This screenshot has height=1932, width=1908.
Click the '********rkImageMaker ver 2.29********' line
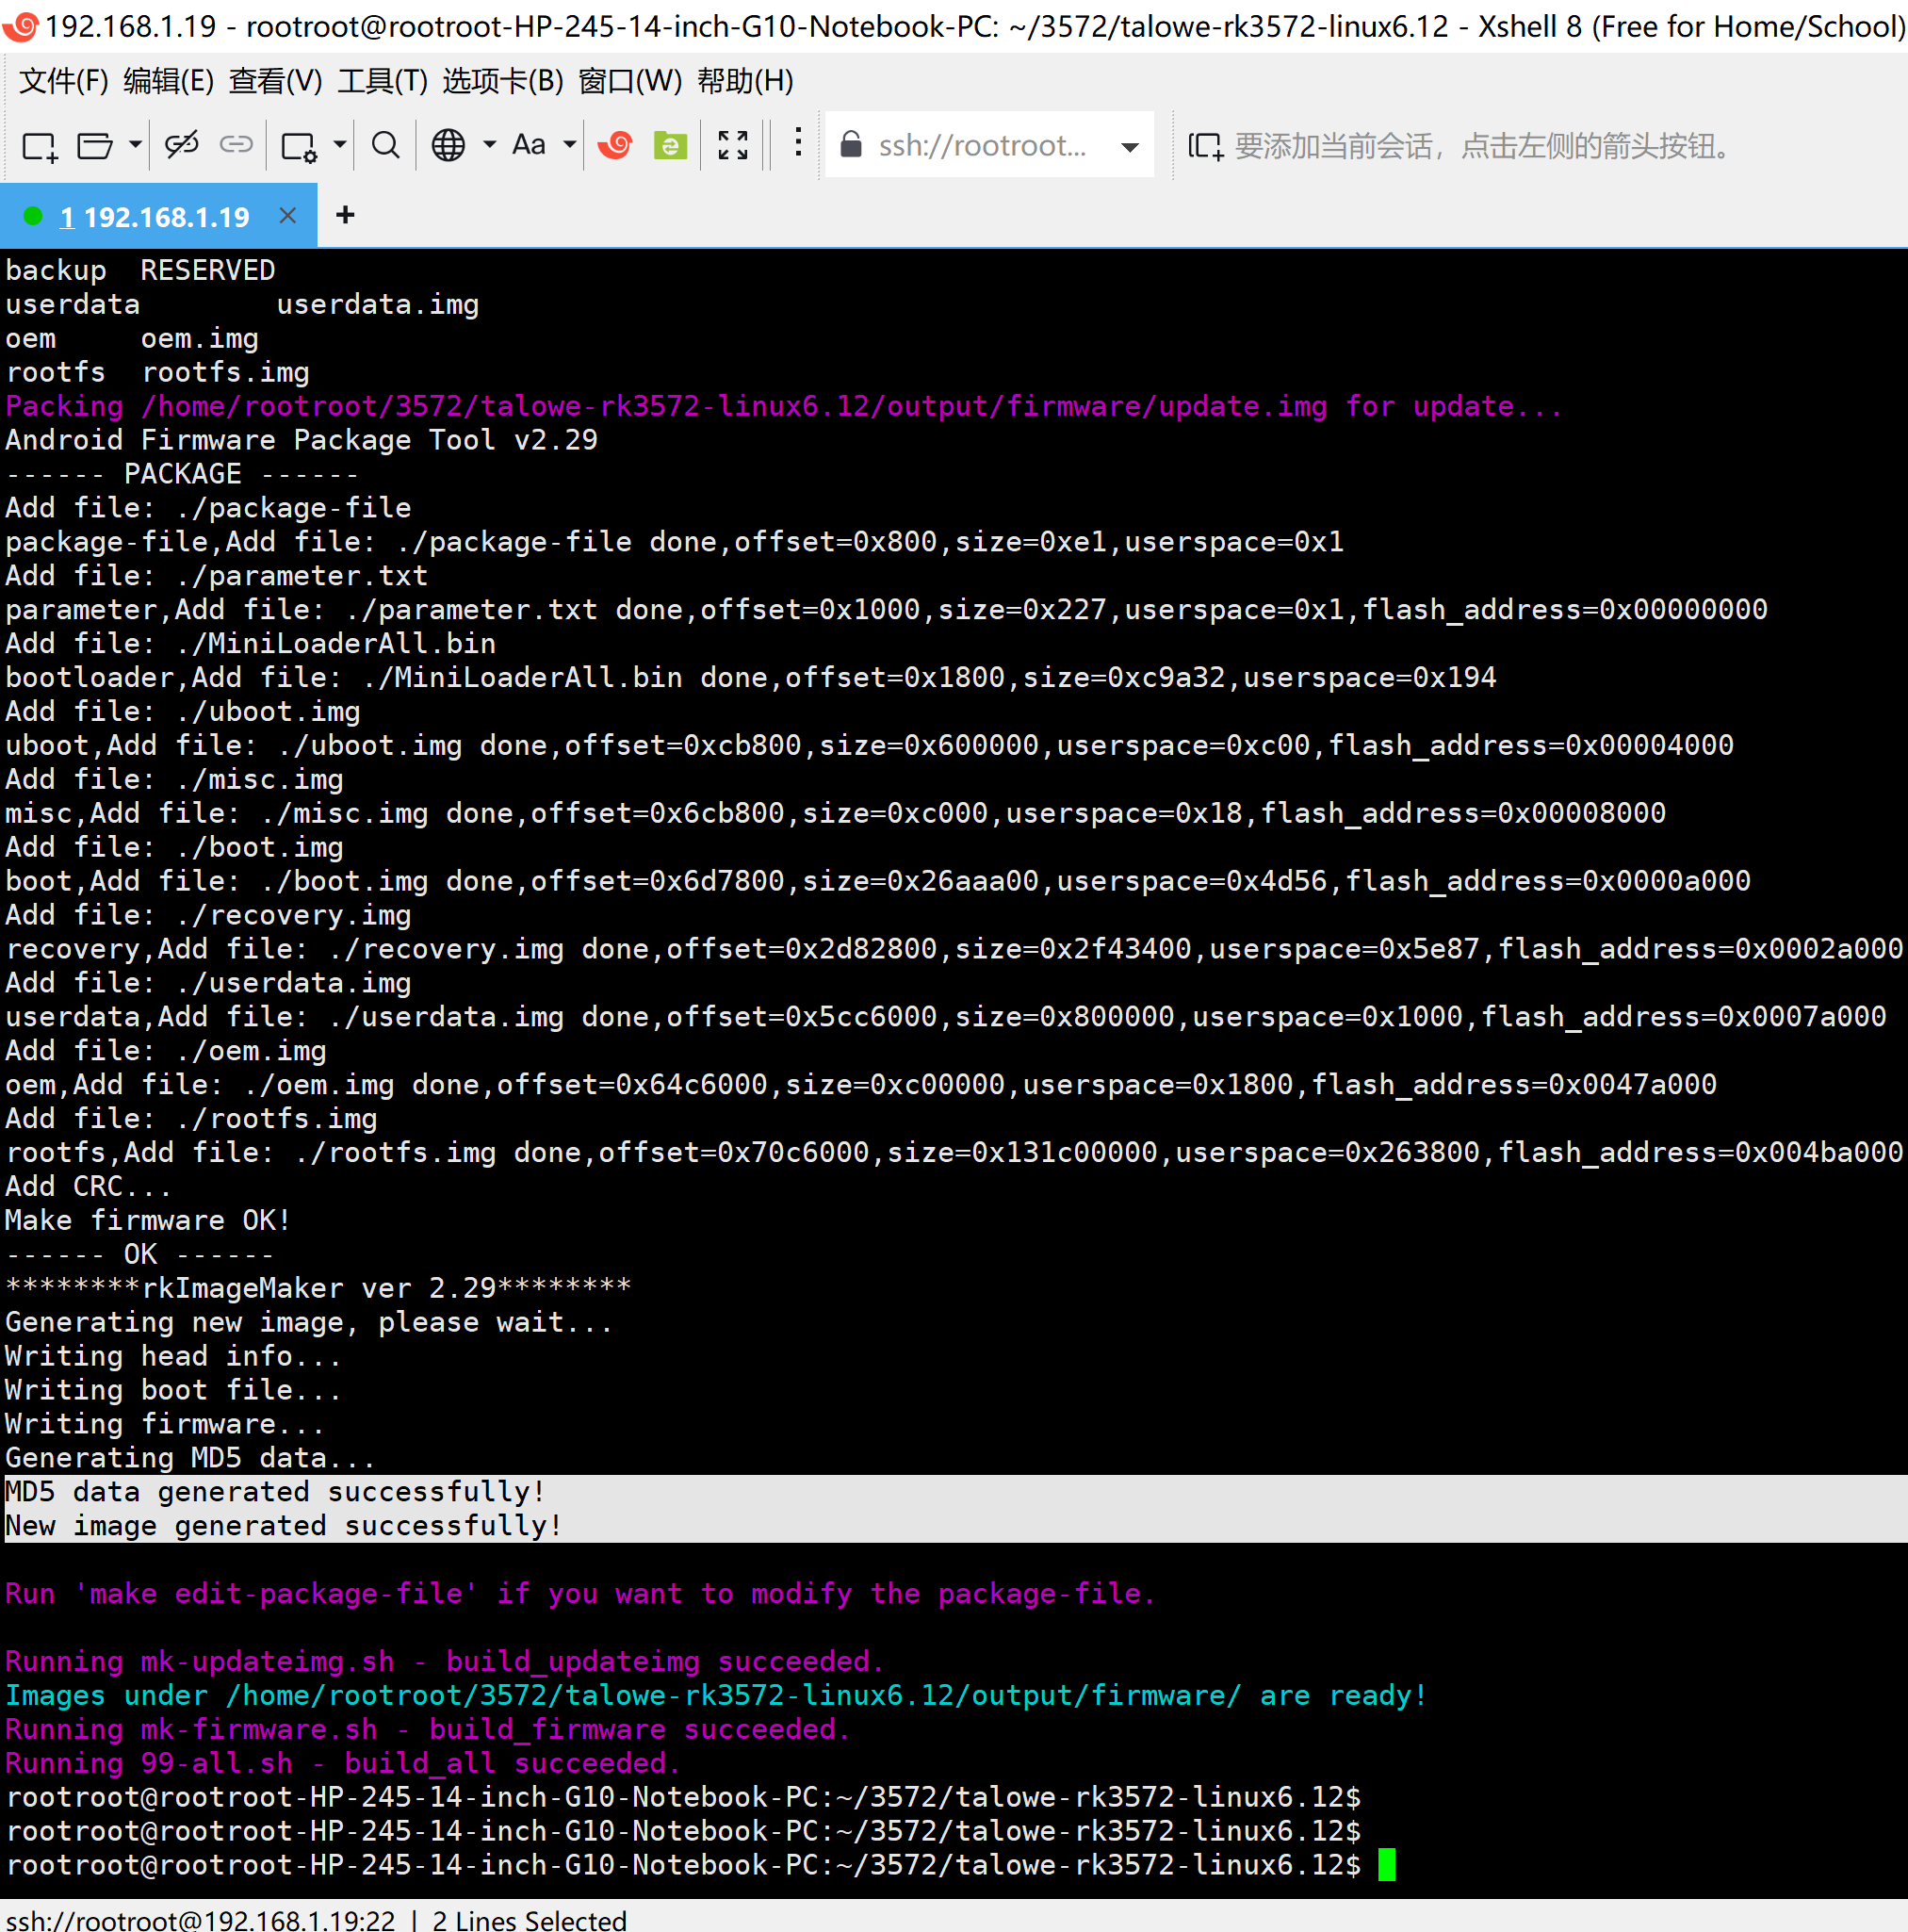tap(318, 1288)
